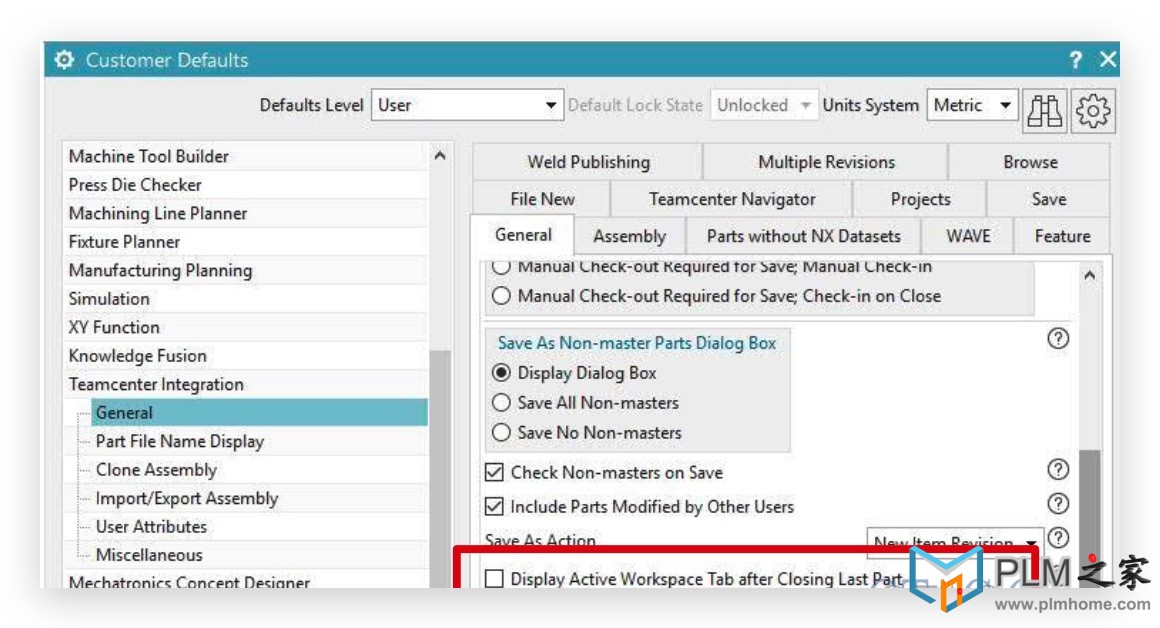Select Machining Line Planner category
Viewport: 1160px width, 628px height.
coord(246,213)
